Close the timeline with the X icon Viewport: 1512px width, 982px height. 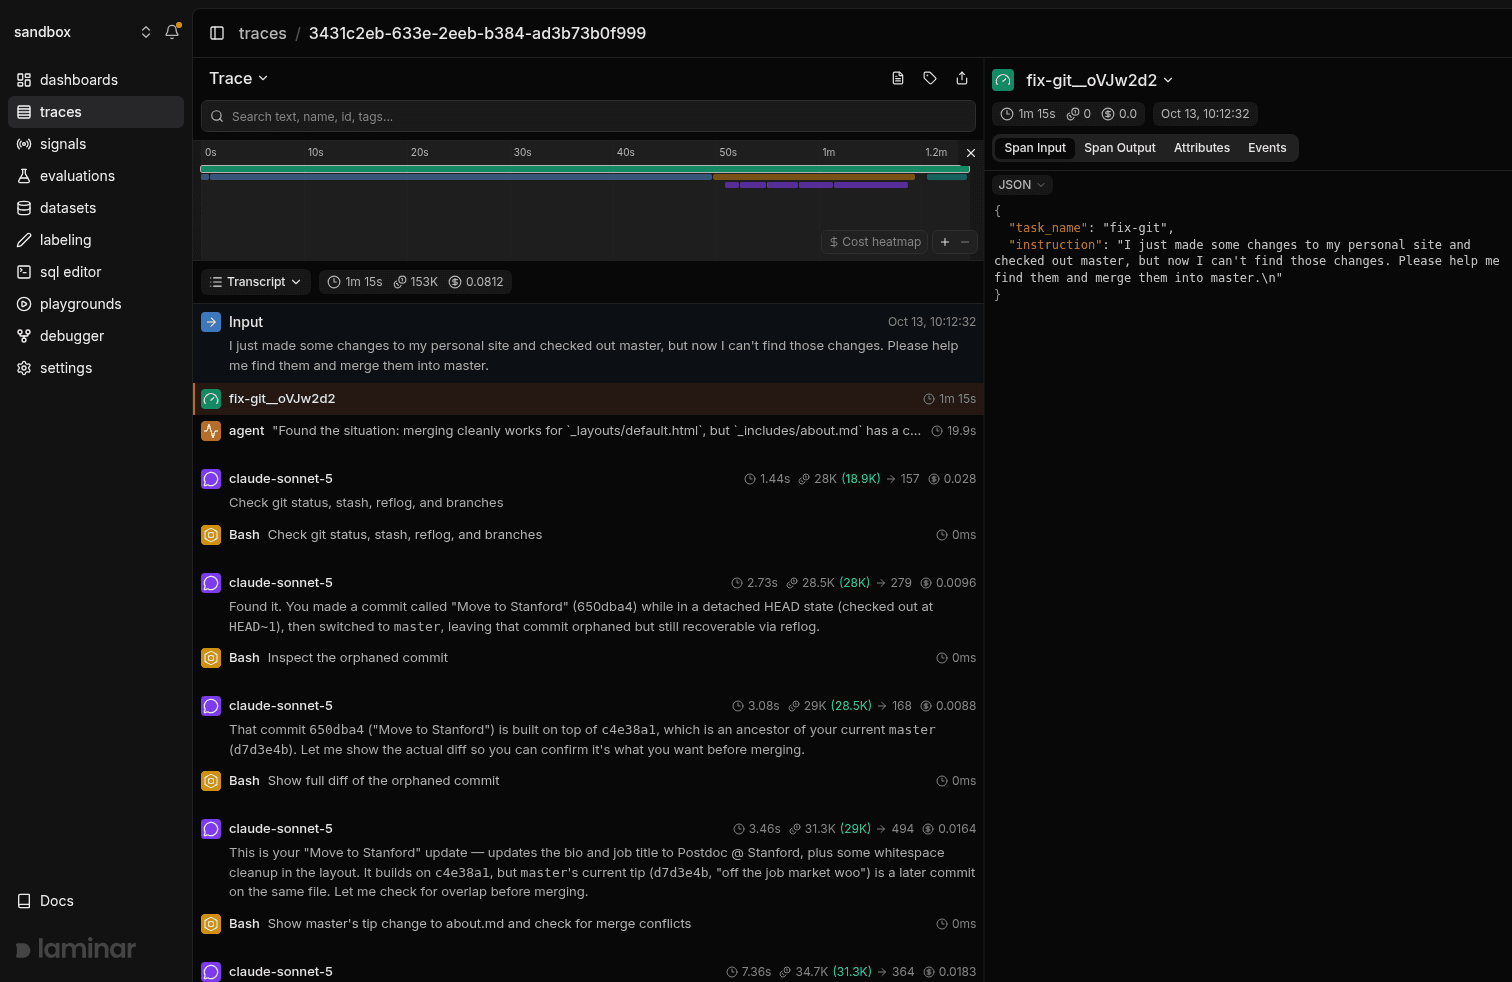coord(970,153)
